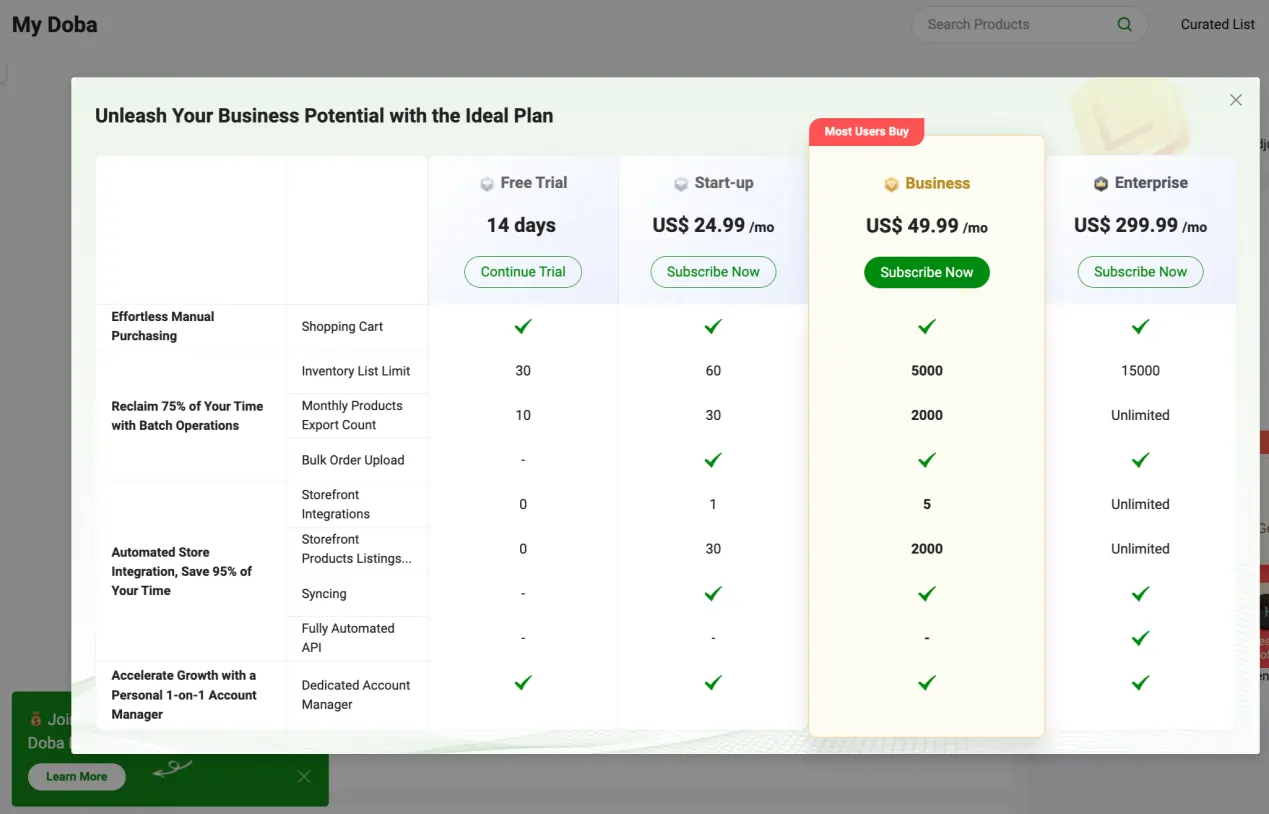1269x814 pixels.
Task: Close the pricing plan dialog
Action: (1236, 100)
